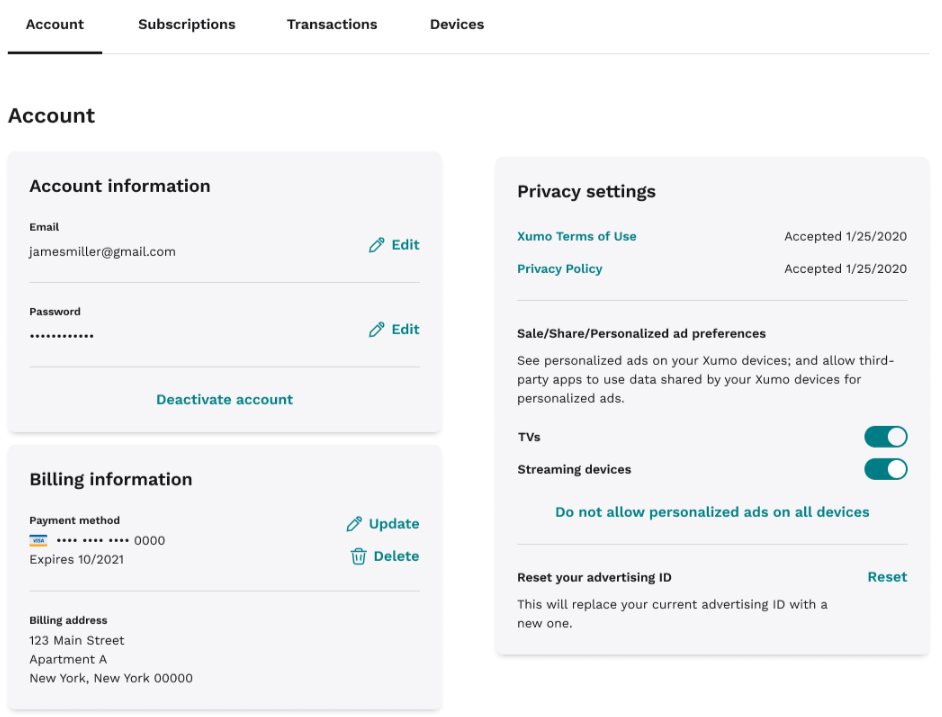Switch to the Subscriptions tab
The image size is (942, 717).
tap(187, 25)
